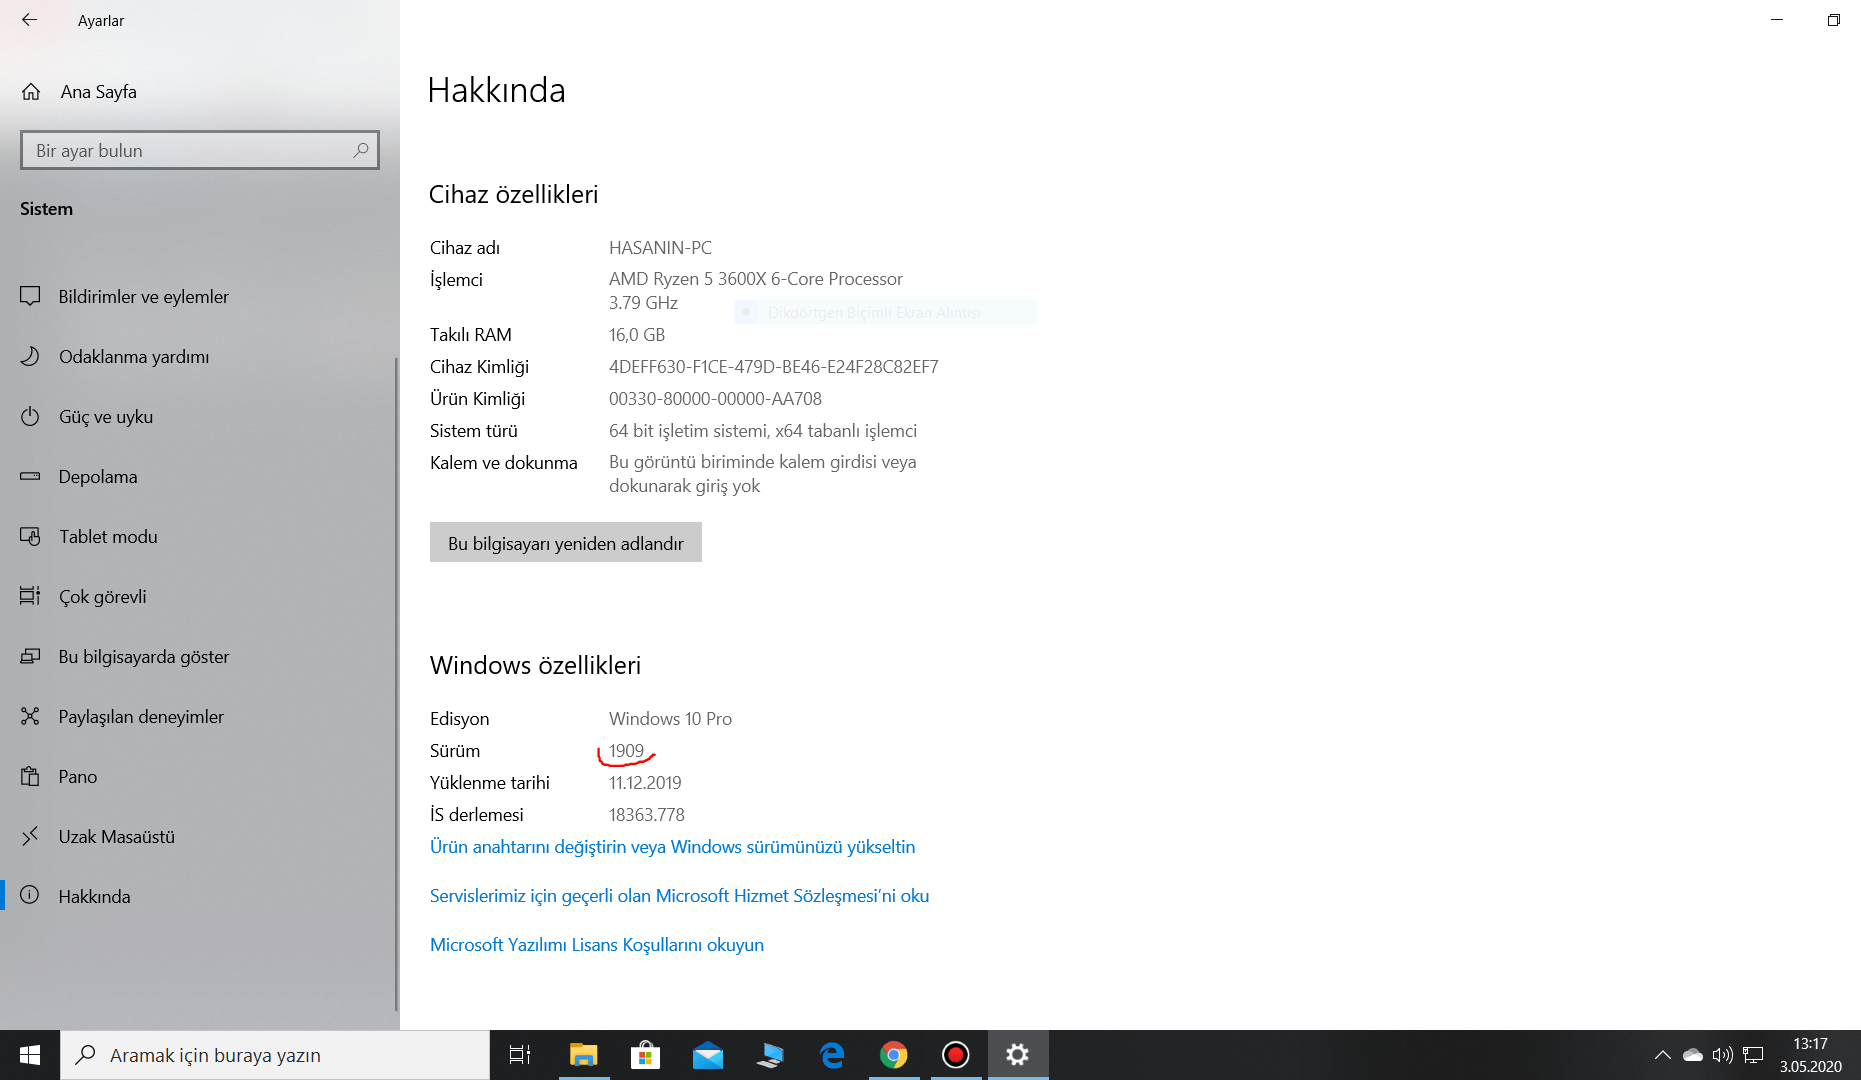Viewport: 1861px width, 1080px height.
Task: Minimize the Ayarlar window
Action: pyautogui.click(x=1777, y=20)
